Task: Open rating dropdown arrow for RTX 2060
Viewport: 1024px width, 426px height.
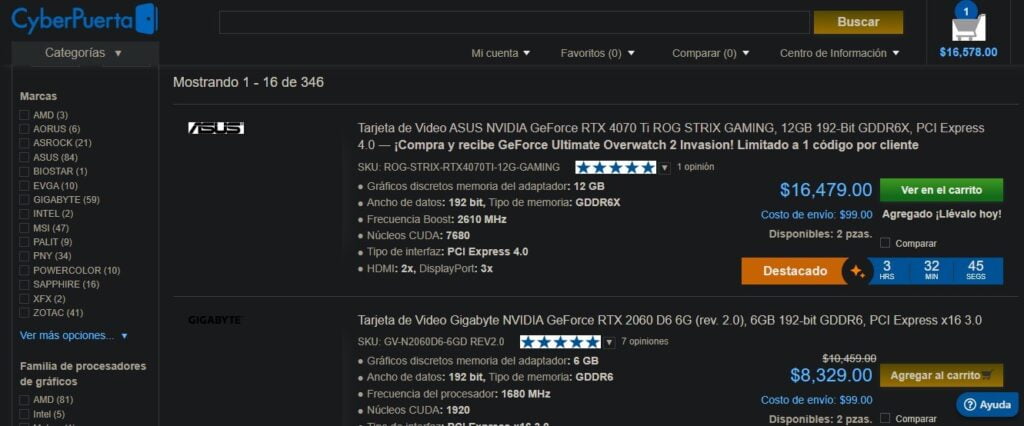Action: point(609,342)
